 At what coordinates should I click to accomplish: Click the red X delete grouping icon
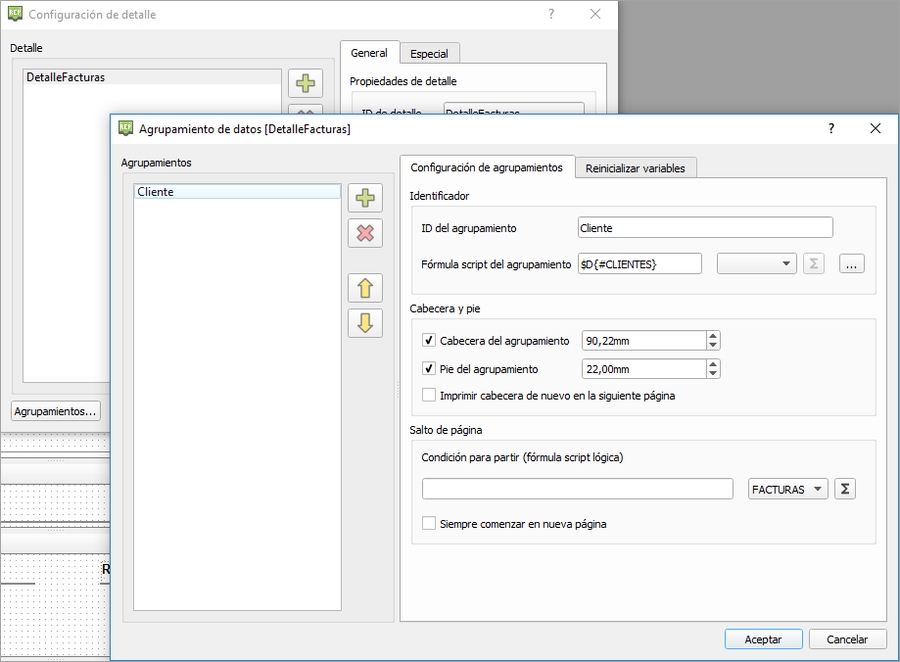[365, 233]
